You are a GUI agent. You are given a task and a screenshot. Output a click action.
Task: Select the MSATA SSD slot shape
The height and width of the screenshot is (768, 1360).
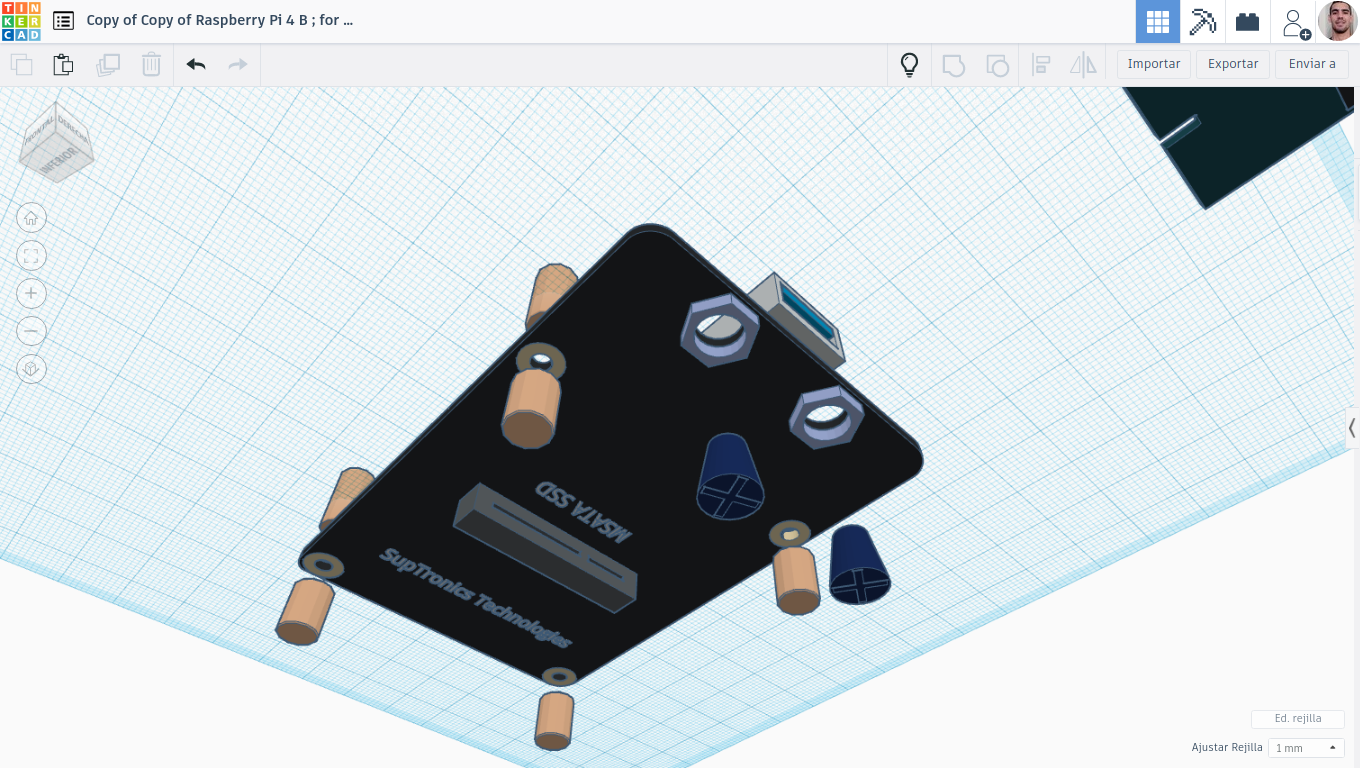click(545, 548)
